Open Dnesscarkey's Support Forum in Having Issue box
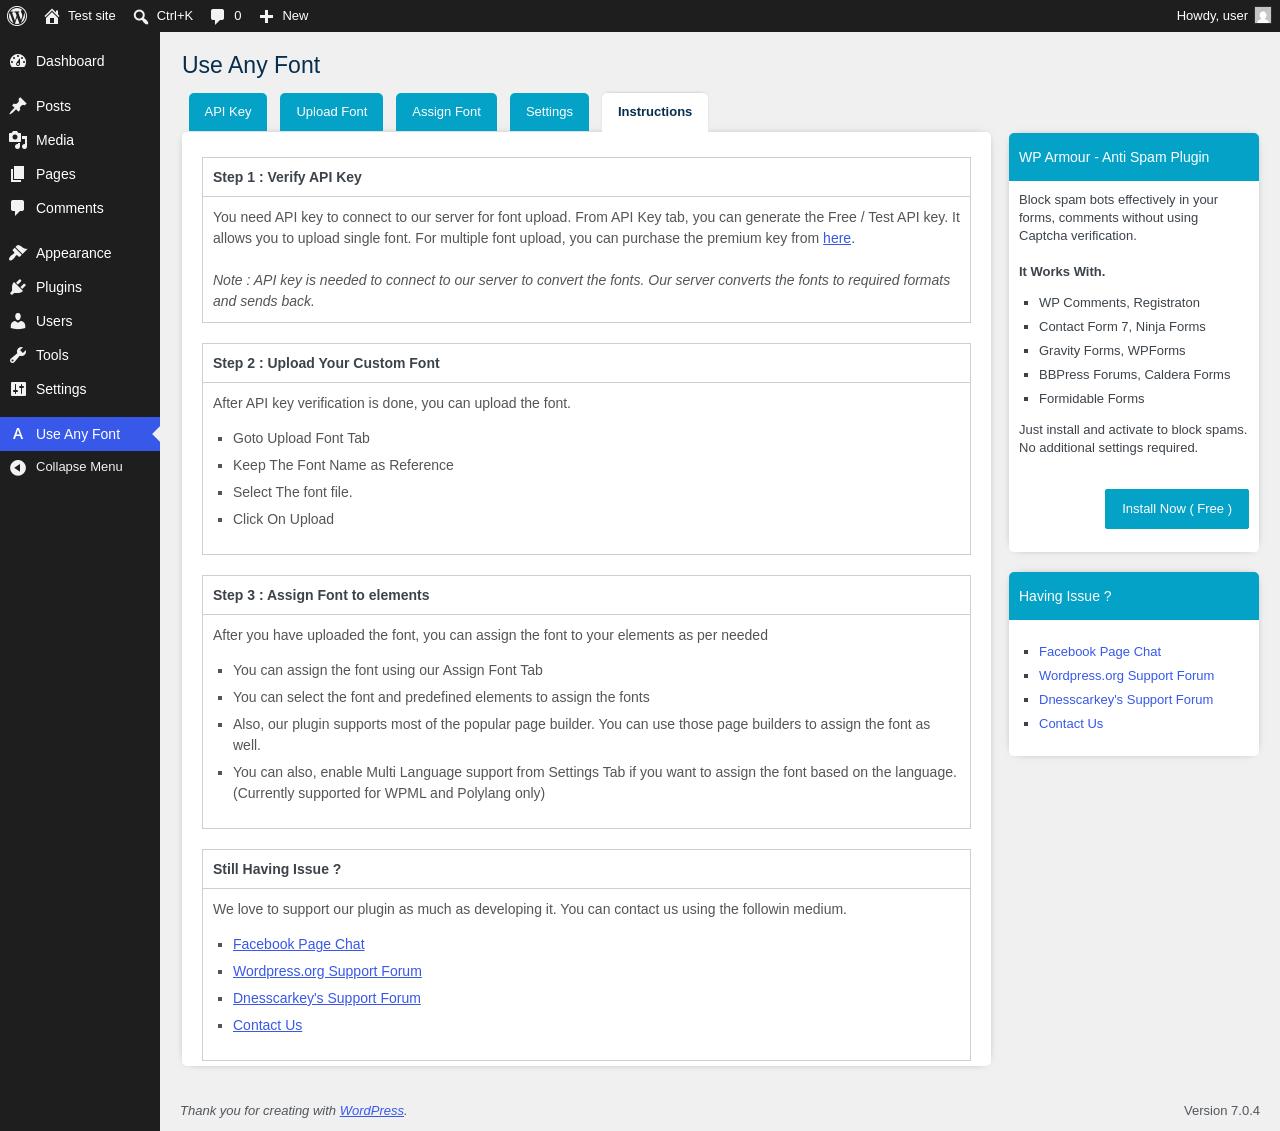This screenshot has width=1280, height=1131. 1126,700
